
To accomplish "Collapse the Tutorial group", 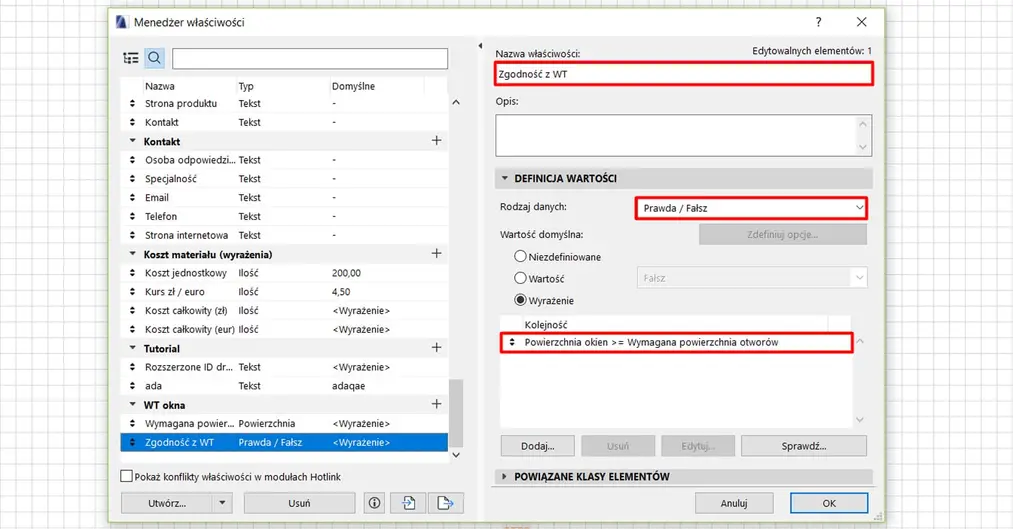I will (x=132, y=347).
